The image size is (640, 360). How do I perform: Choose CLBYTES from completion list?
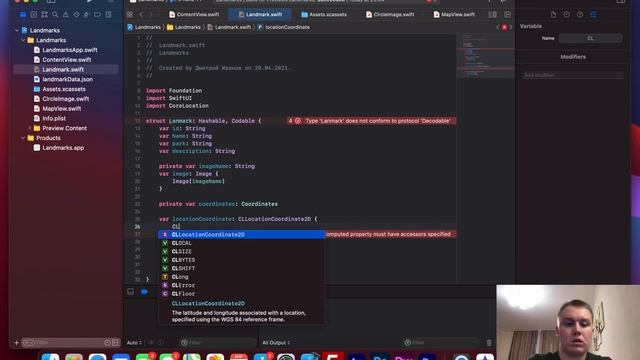[x=242, y=260]
